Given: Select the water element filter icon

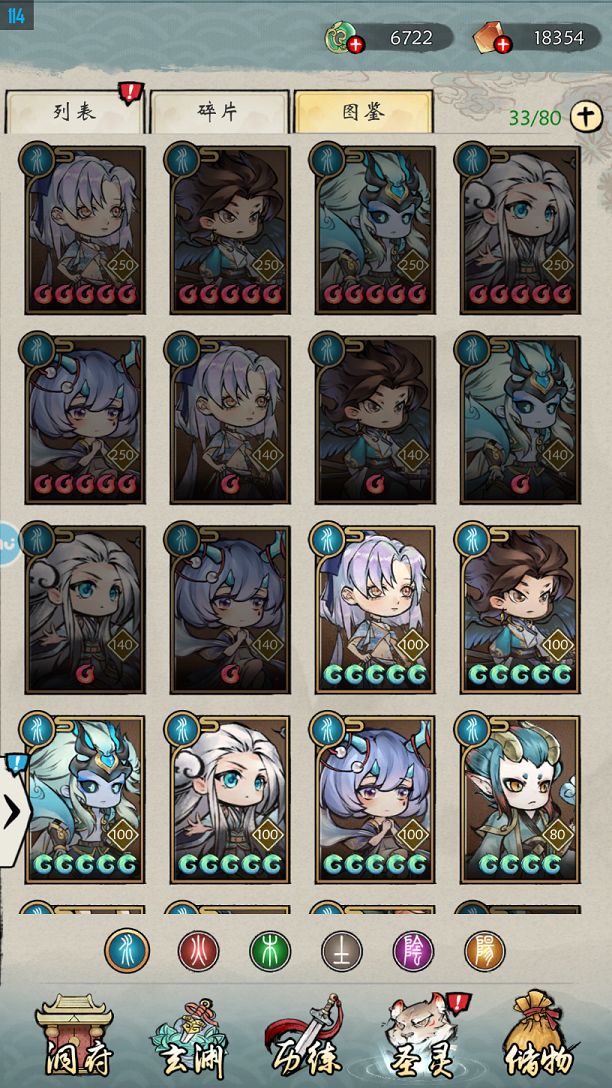Looking at the screenshot, I should [x=128, y=951].
